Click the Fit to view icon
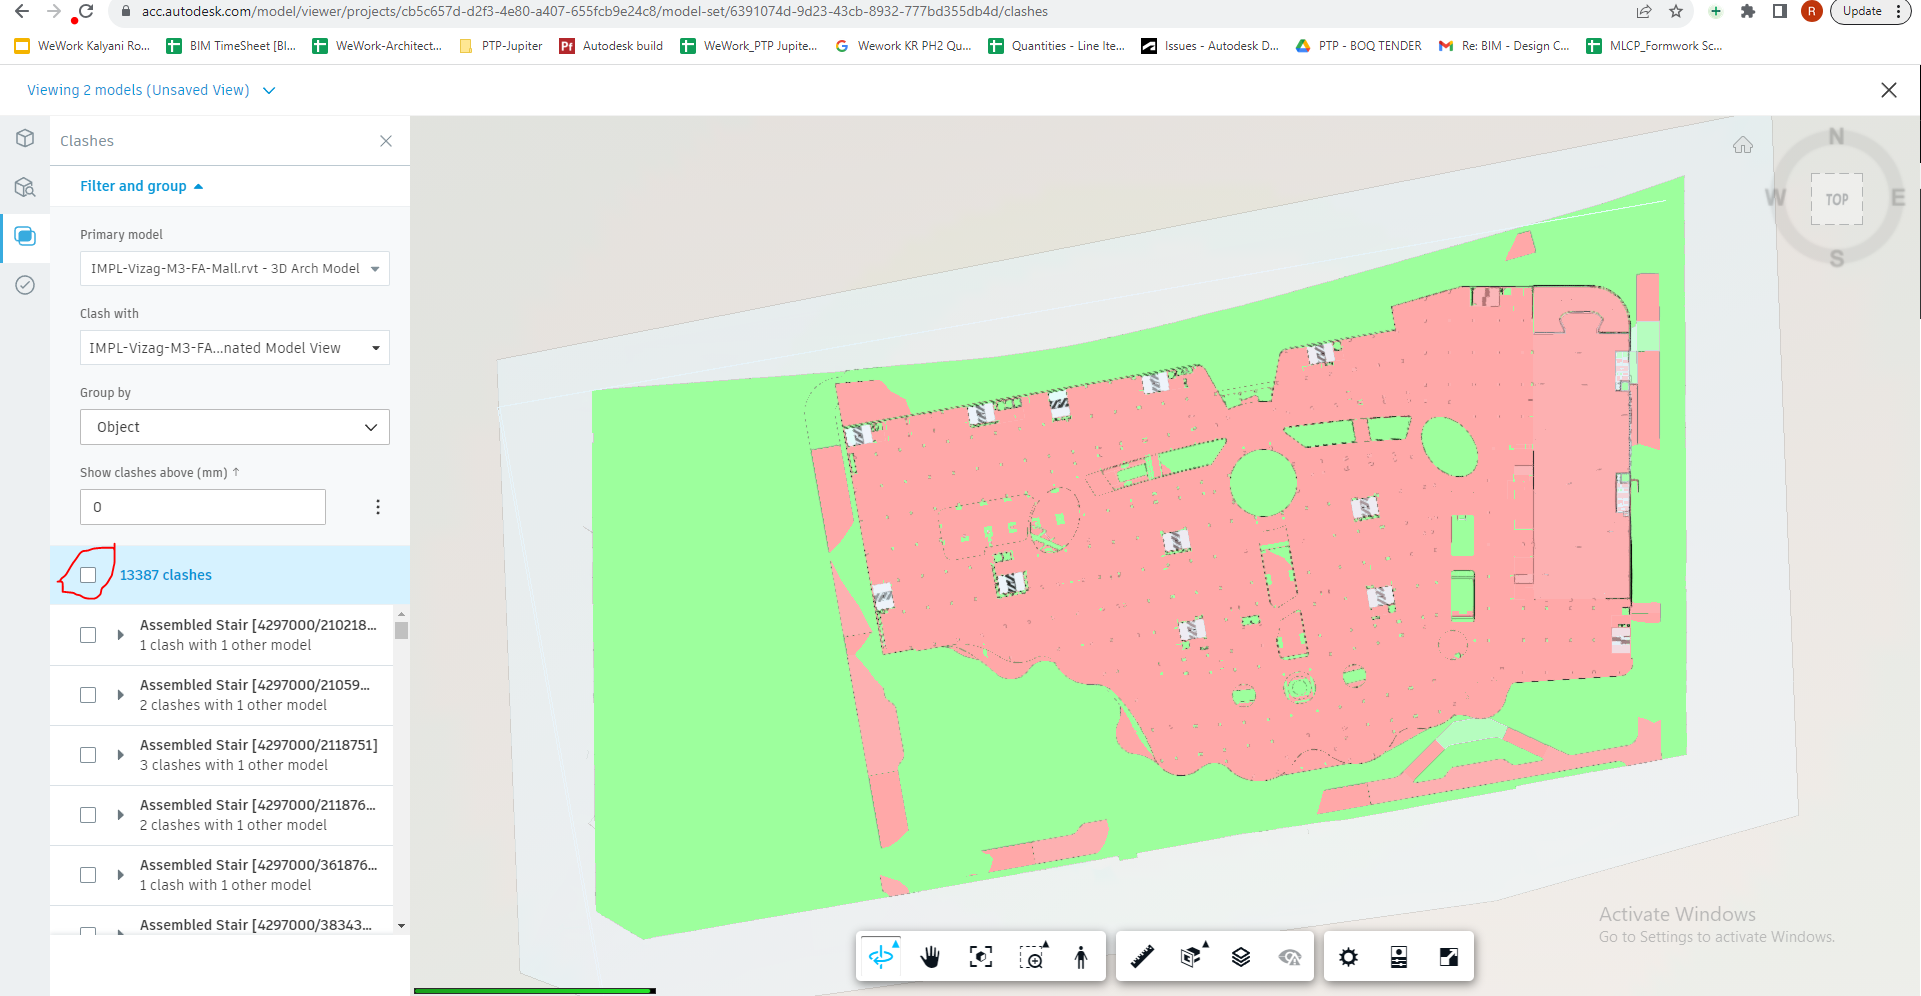 pos(981,956)
